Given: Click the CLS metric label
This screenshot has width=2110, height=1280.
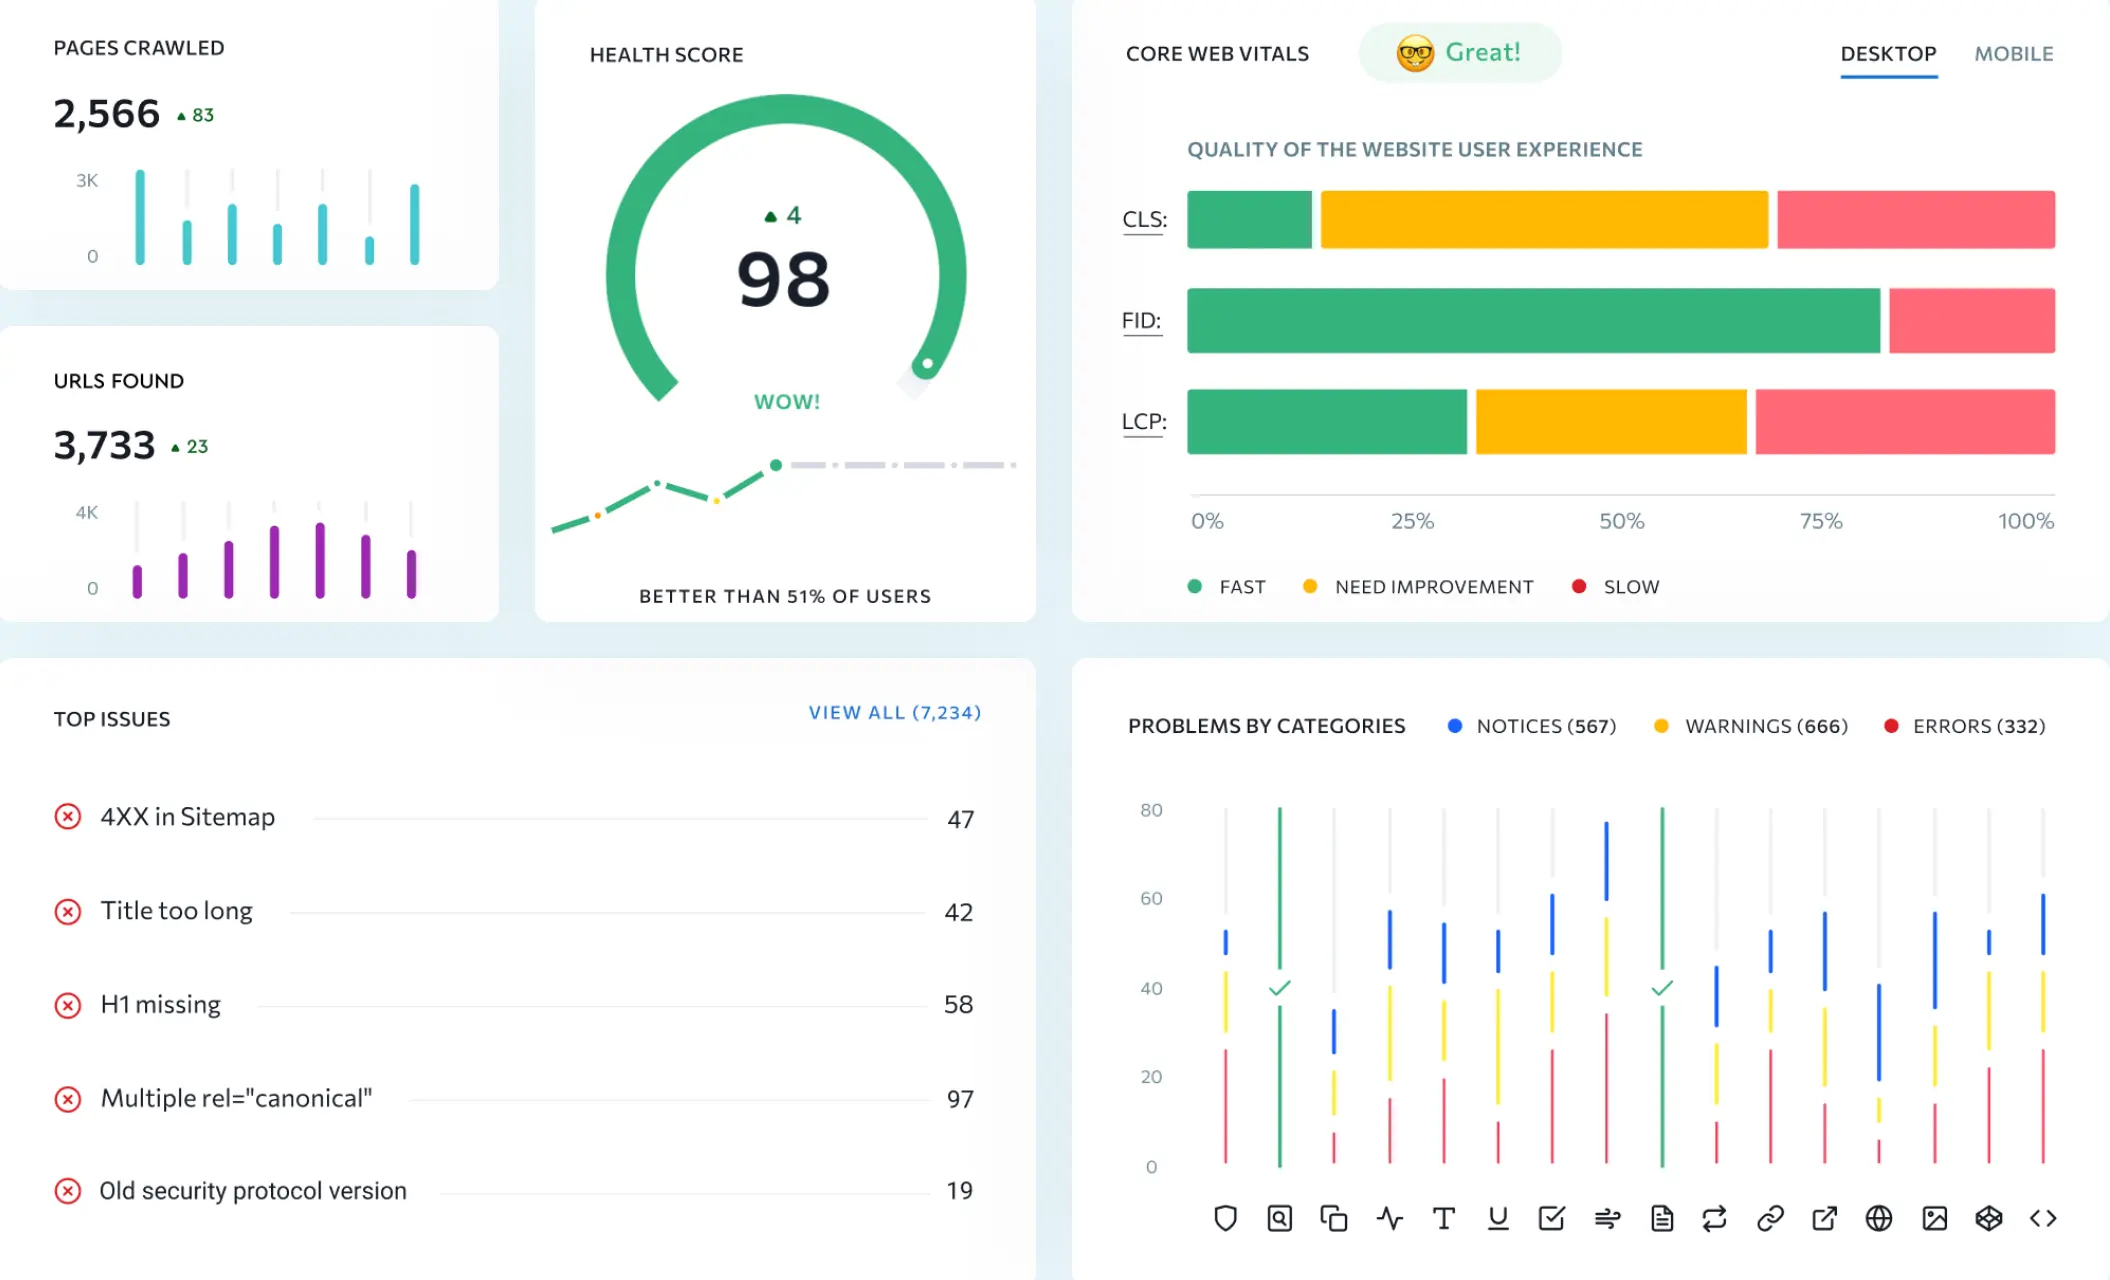Looking at the screenshot, I should coord(1144,220).
